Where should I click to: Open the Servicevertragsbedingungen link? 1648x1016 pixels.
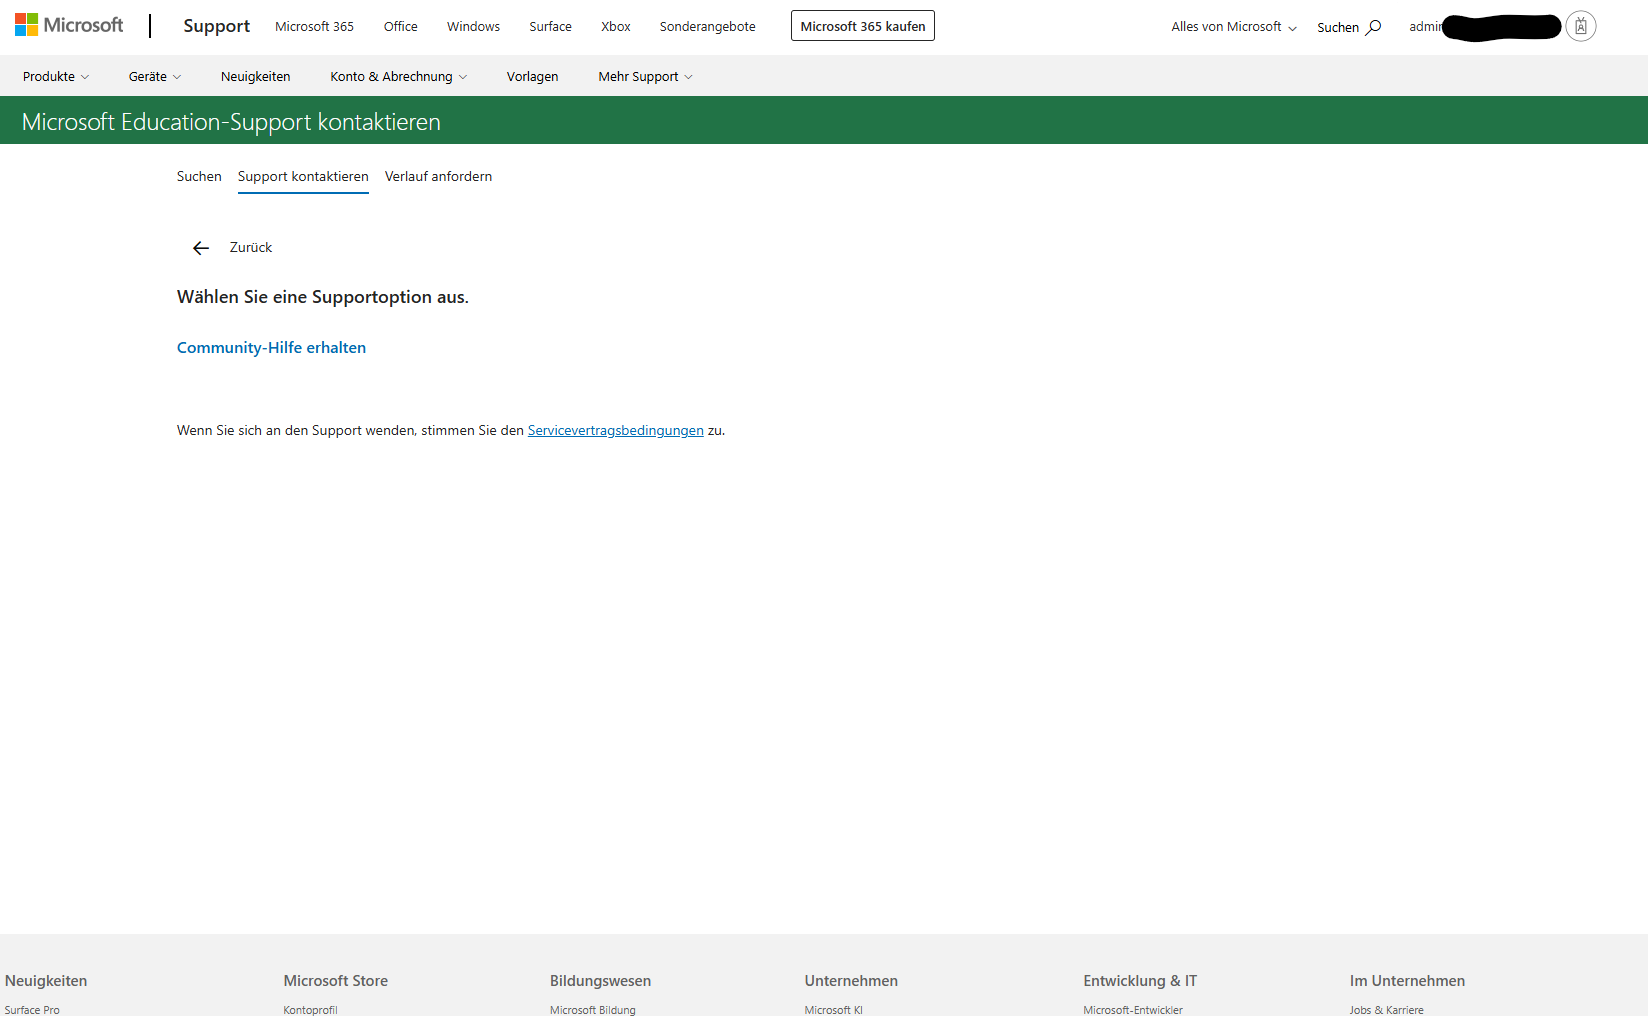616,430
